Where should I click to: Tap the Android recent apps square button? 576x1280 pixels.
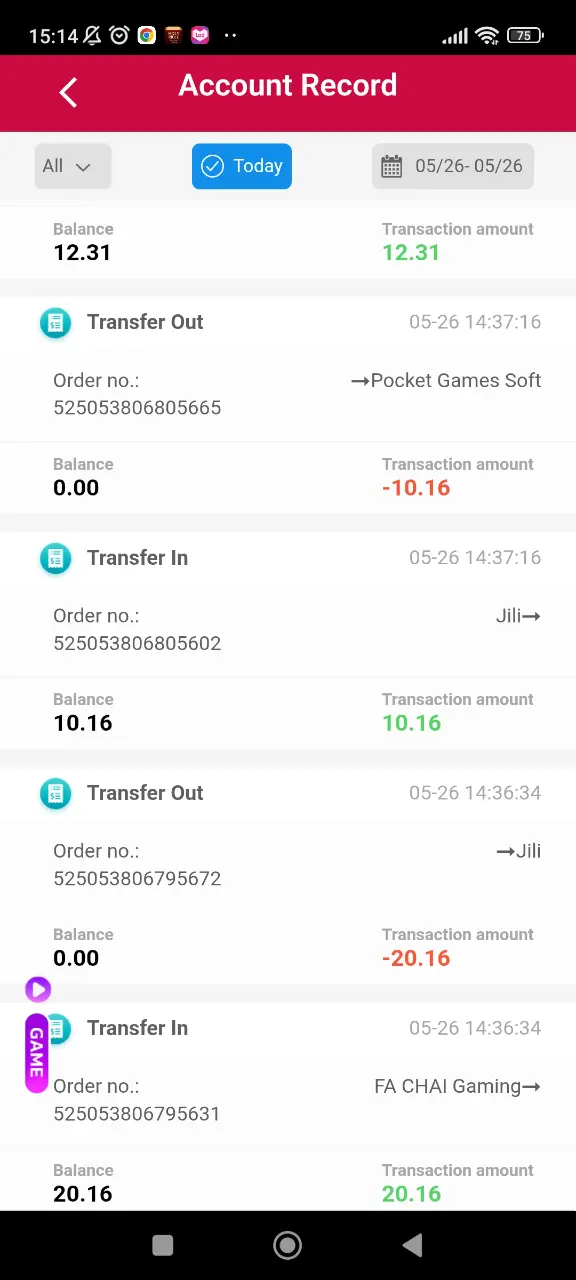coord(162,1245)
